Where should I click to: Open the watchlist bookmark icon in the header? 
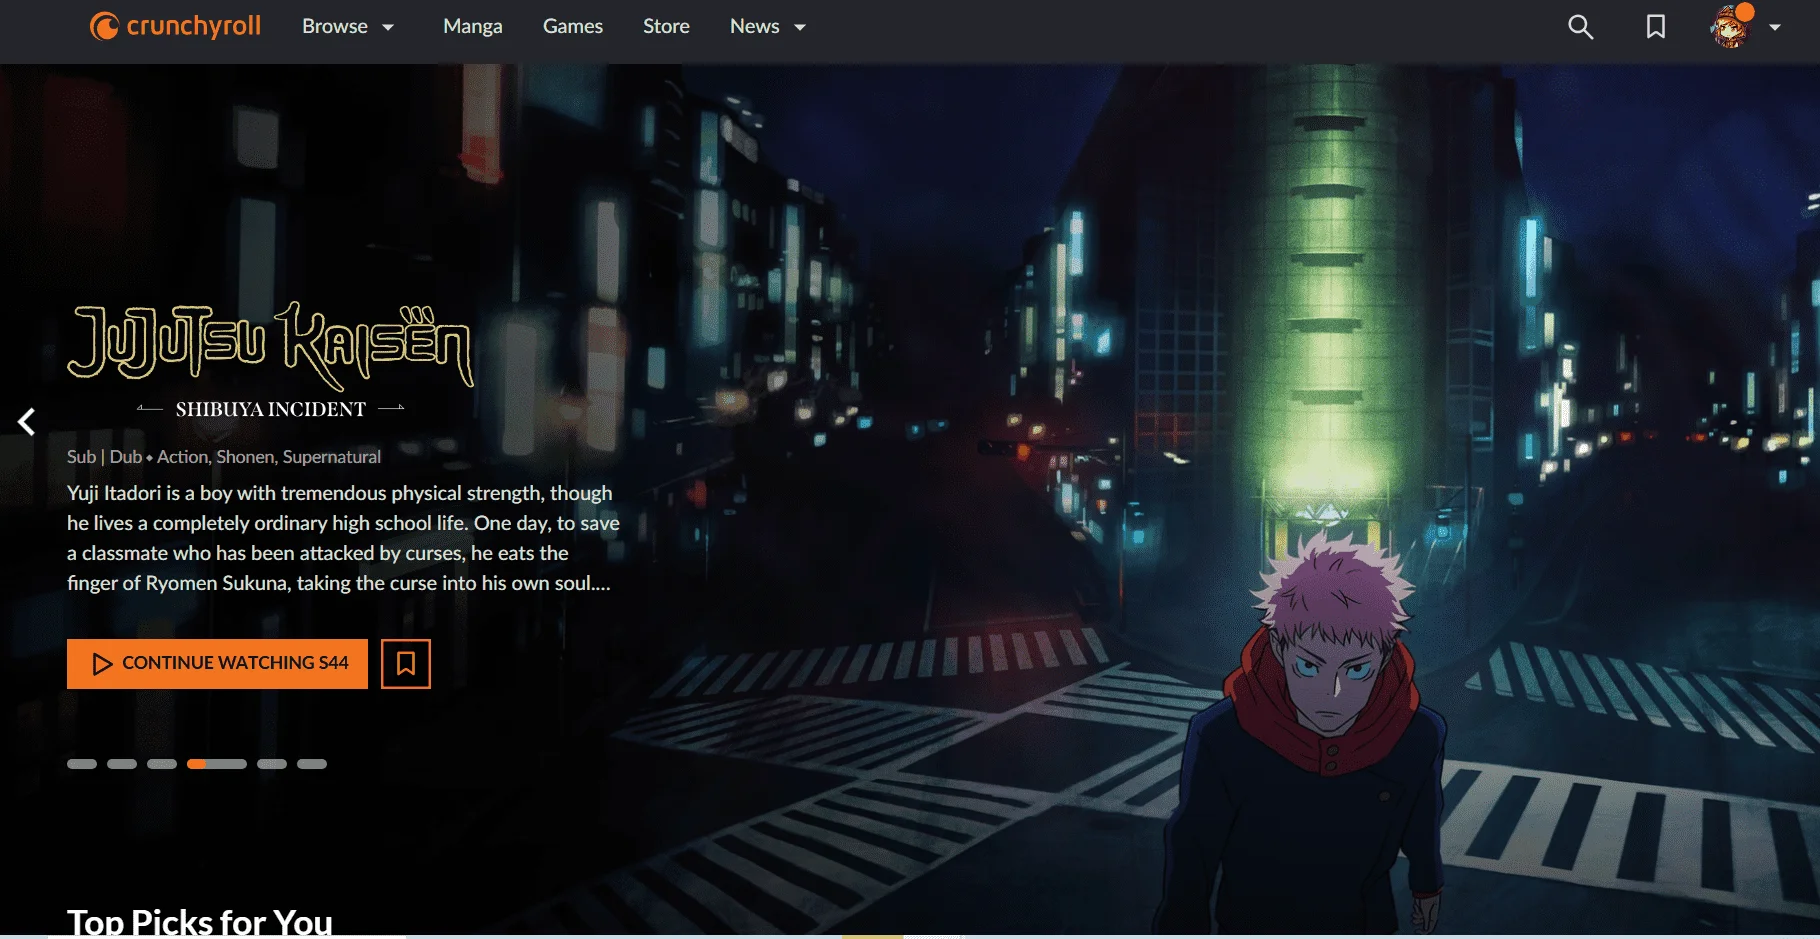tap(1656, 27)
